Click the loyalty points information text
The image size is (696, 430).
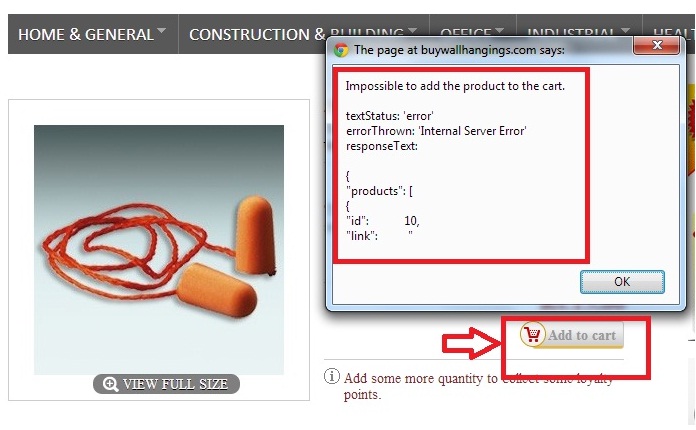[478, 386]
